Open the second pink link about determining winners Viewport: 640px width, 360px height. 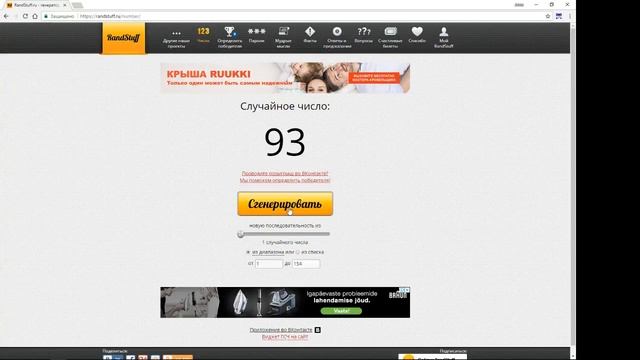285,180
